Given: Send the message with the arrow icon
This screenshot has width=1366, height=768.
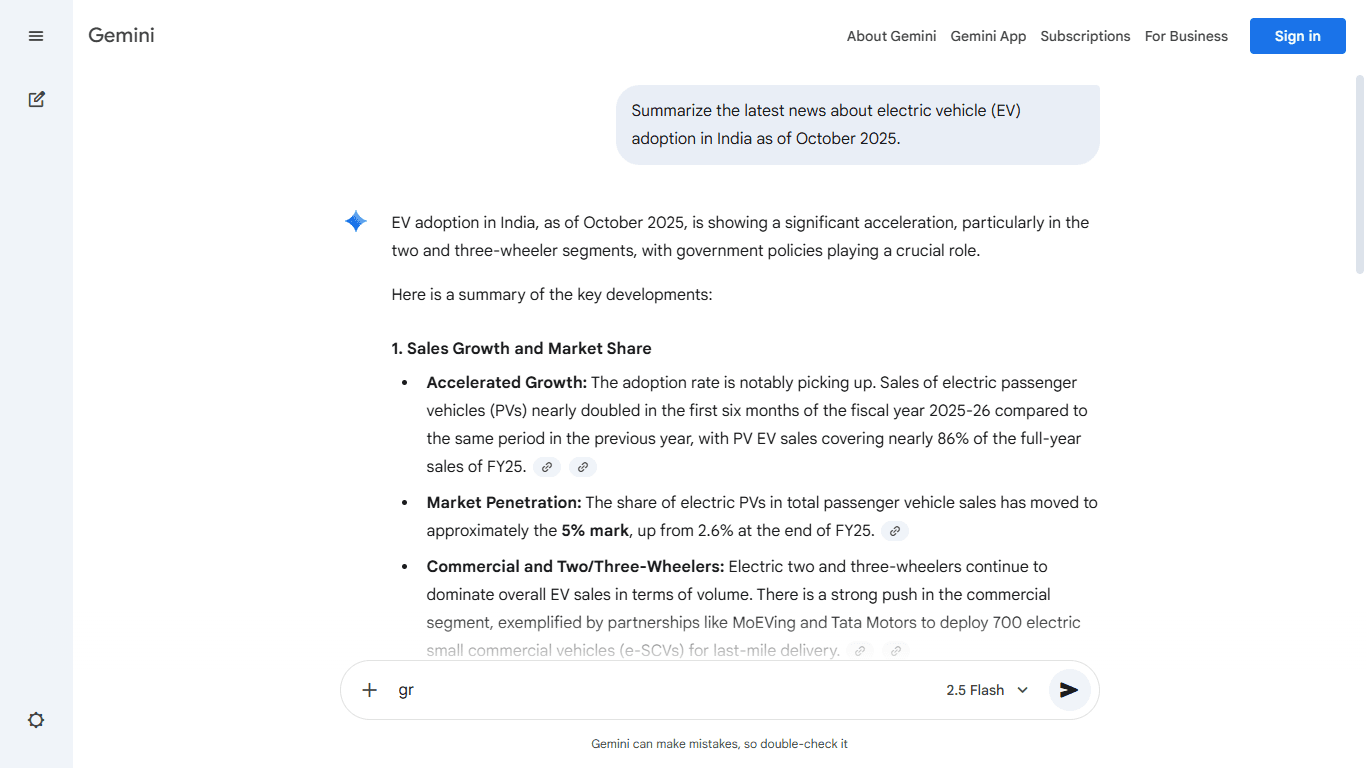Looking at the screenshot, I should tap(1069, 690).
